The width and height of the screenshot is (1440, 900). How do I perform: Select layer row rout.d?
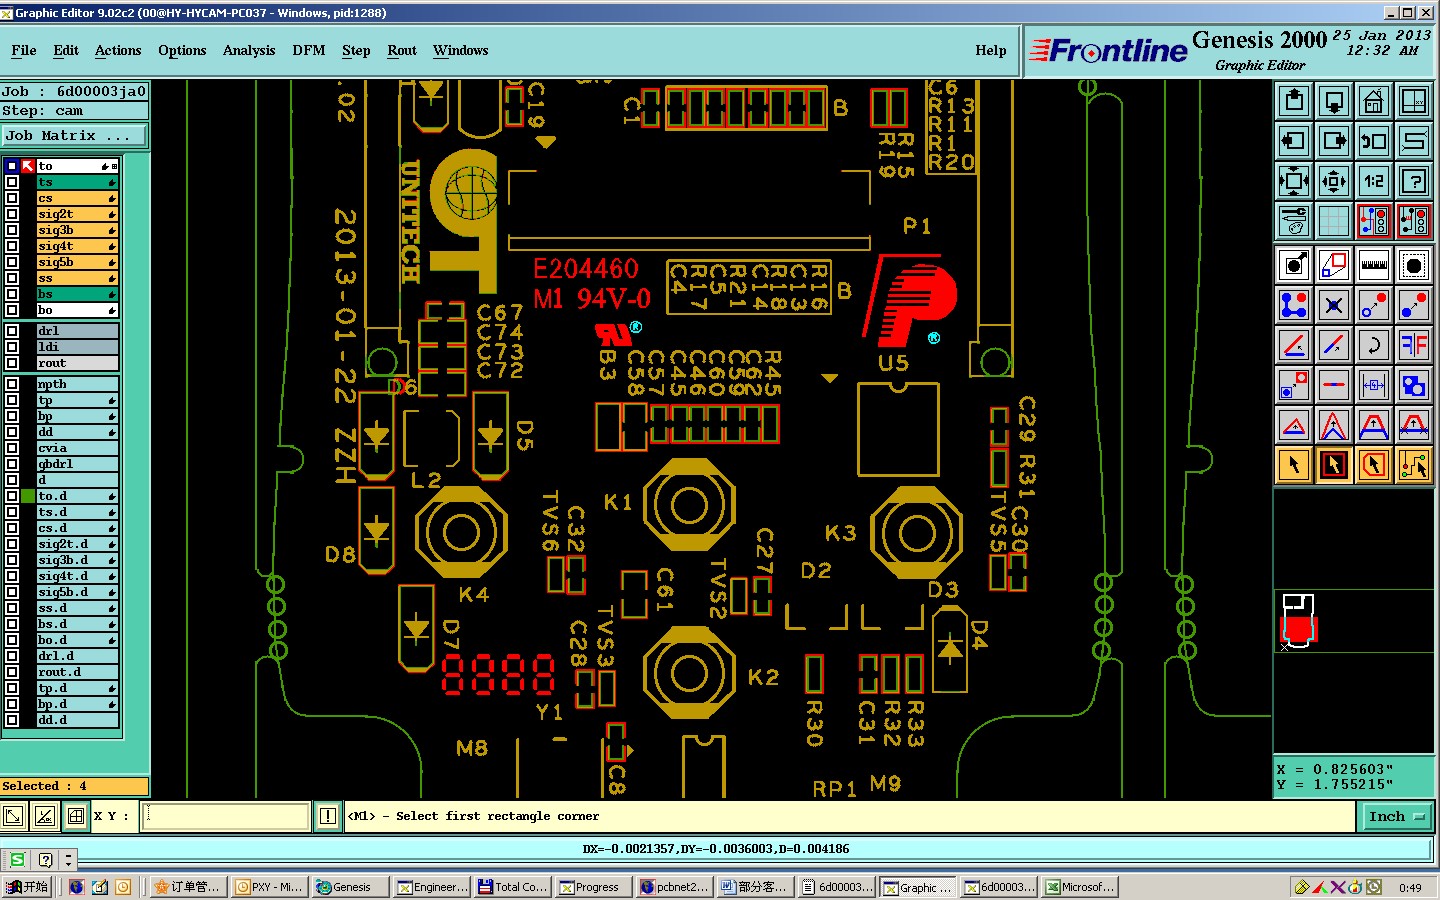pos(77,672)
